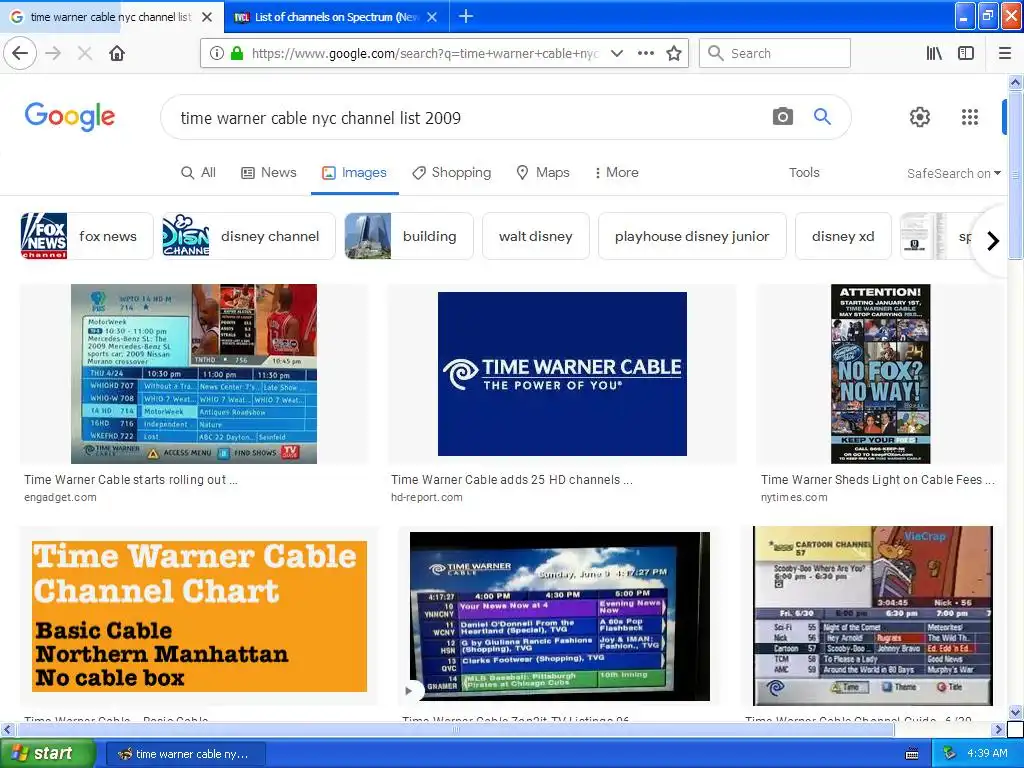The height and width of the screenshot is (768, 1024).
Task: Close the time warner cable Google tab
Action: tap(207, 17)
